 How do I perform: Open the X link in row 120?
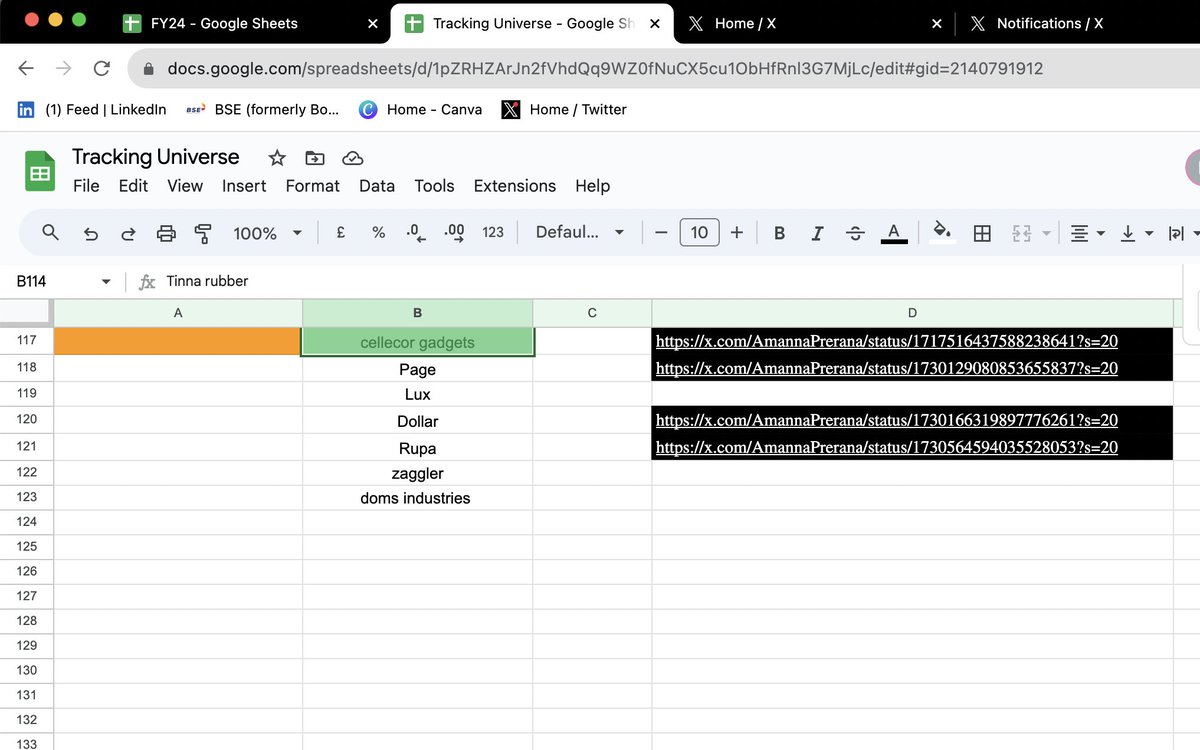pyautogui.click(x=886, y=420)
